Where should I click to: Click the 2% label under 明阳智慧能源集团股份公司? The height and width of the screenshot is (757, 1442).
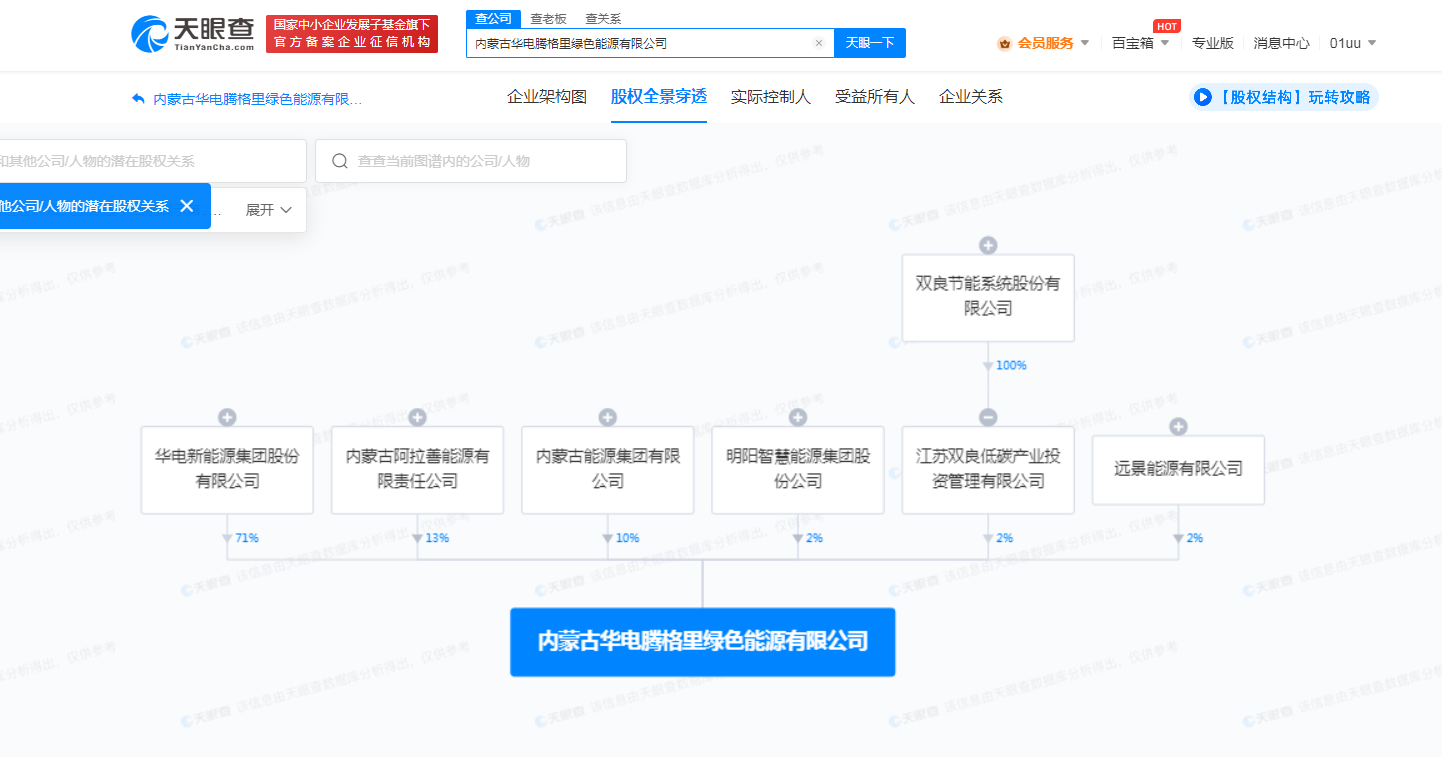coord(815,538)
